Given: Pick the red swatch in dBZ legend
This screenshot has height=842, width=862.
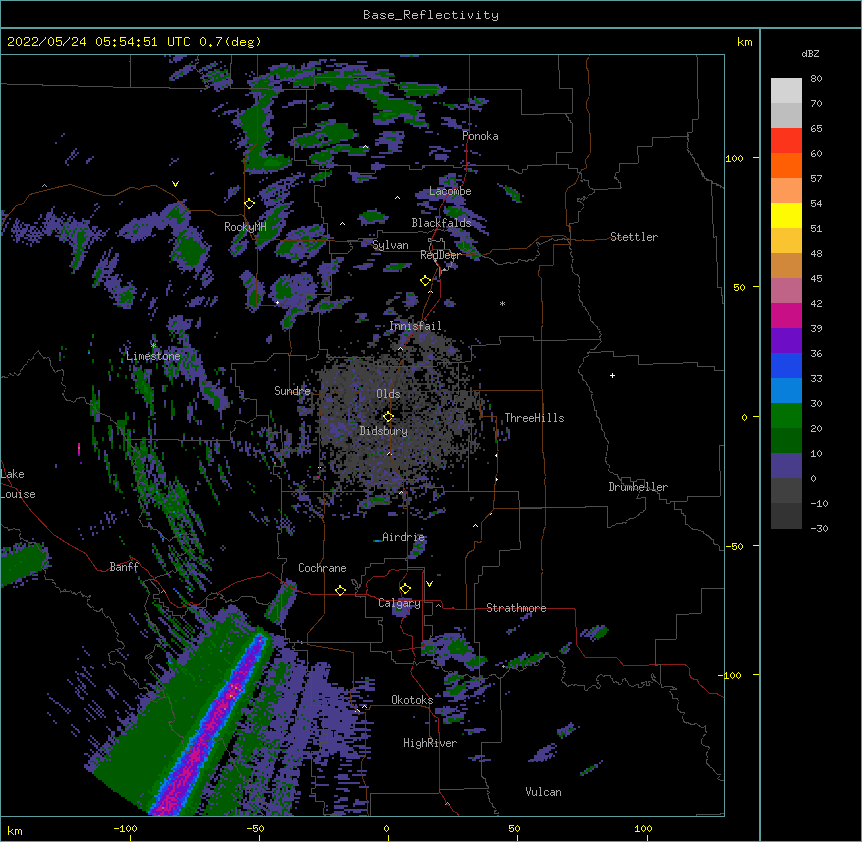Looking at the screenshot, I should tap(786, 140).
